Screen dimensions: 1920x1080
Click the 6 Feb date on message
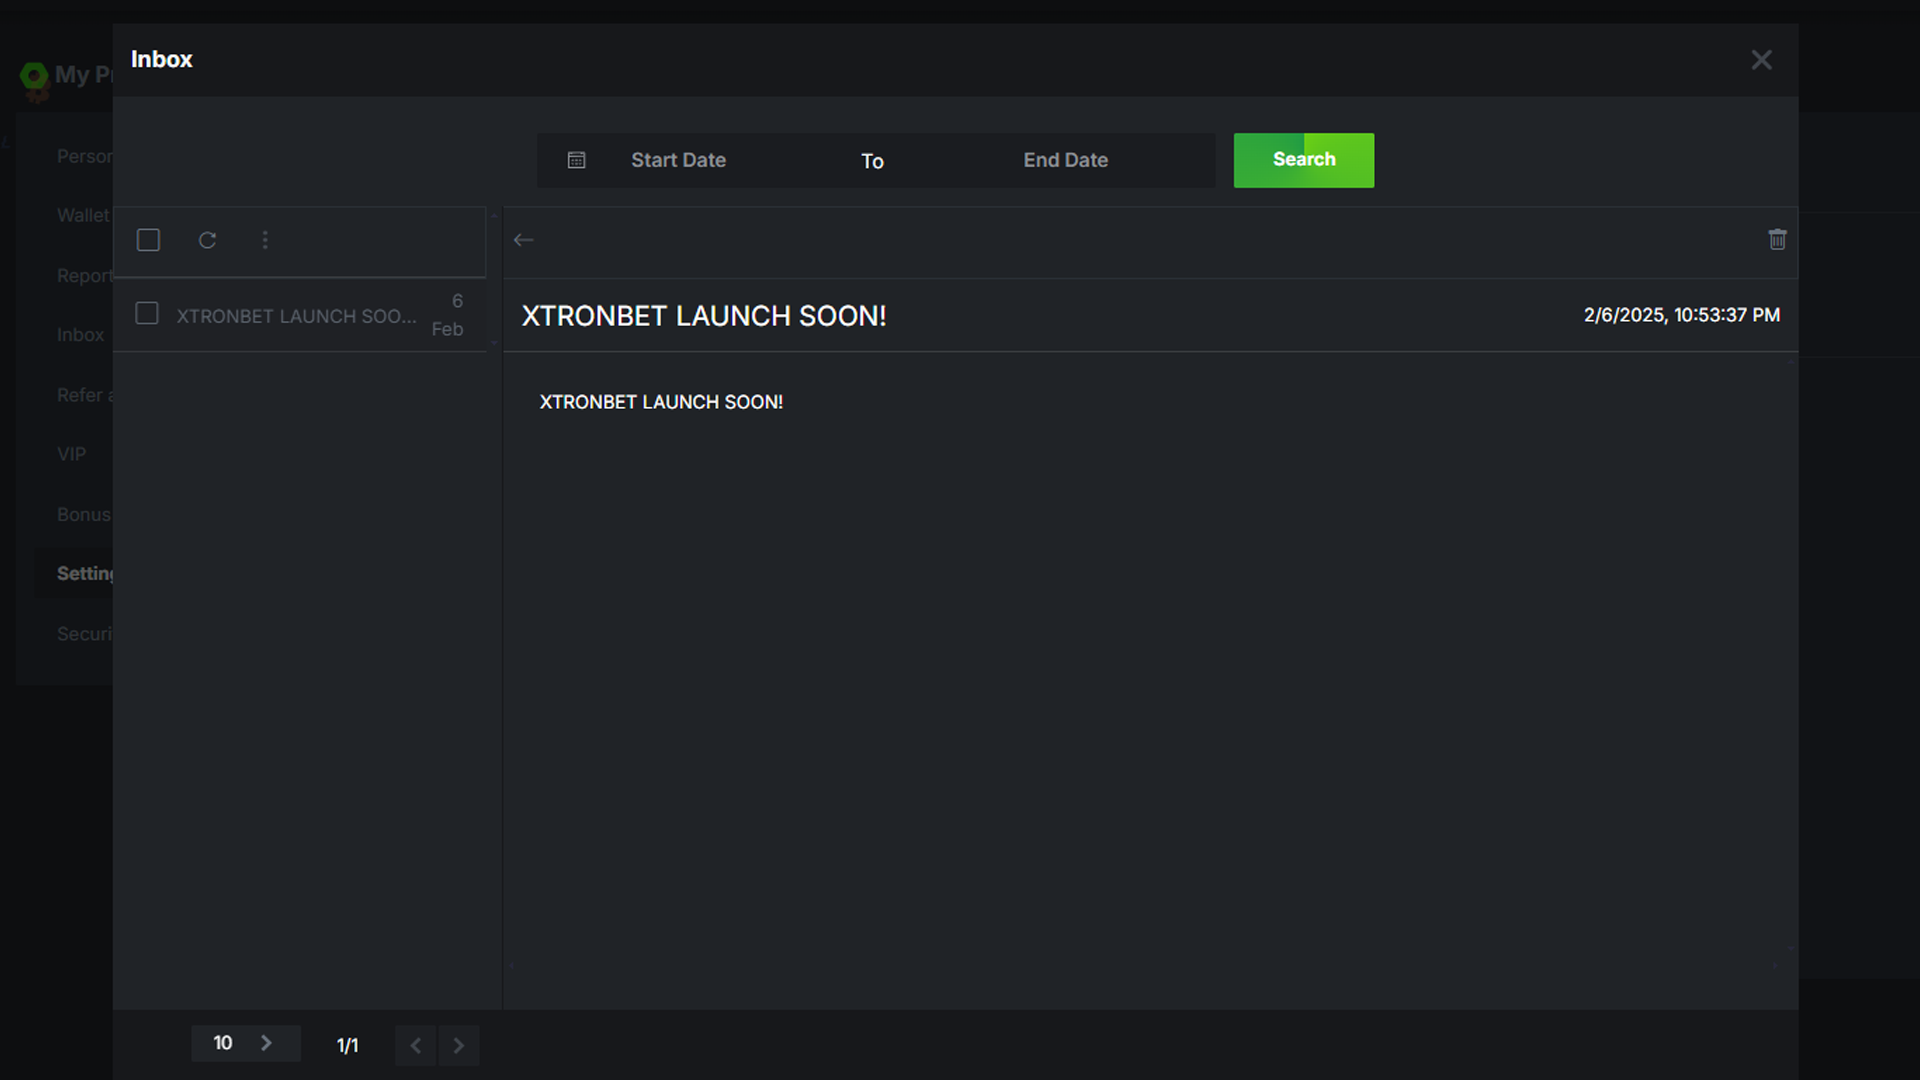(x=449, y=315)
